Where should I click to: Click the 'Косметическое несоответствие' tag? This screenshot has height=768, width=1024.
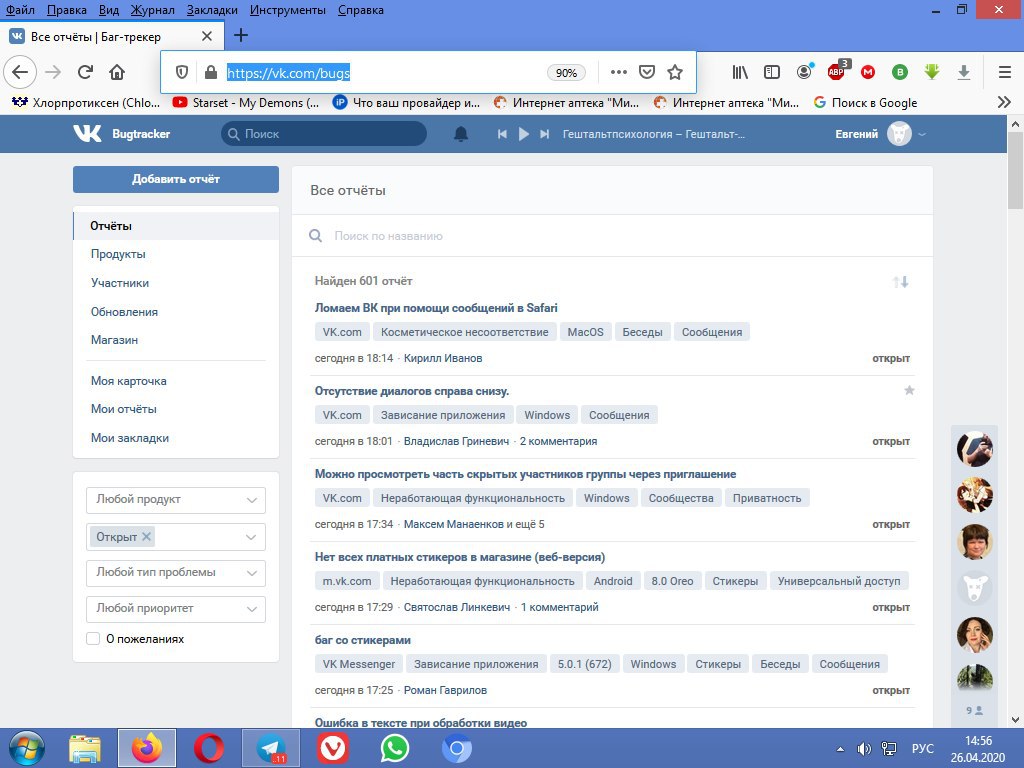coord(465,332)
